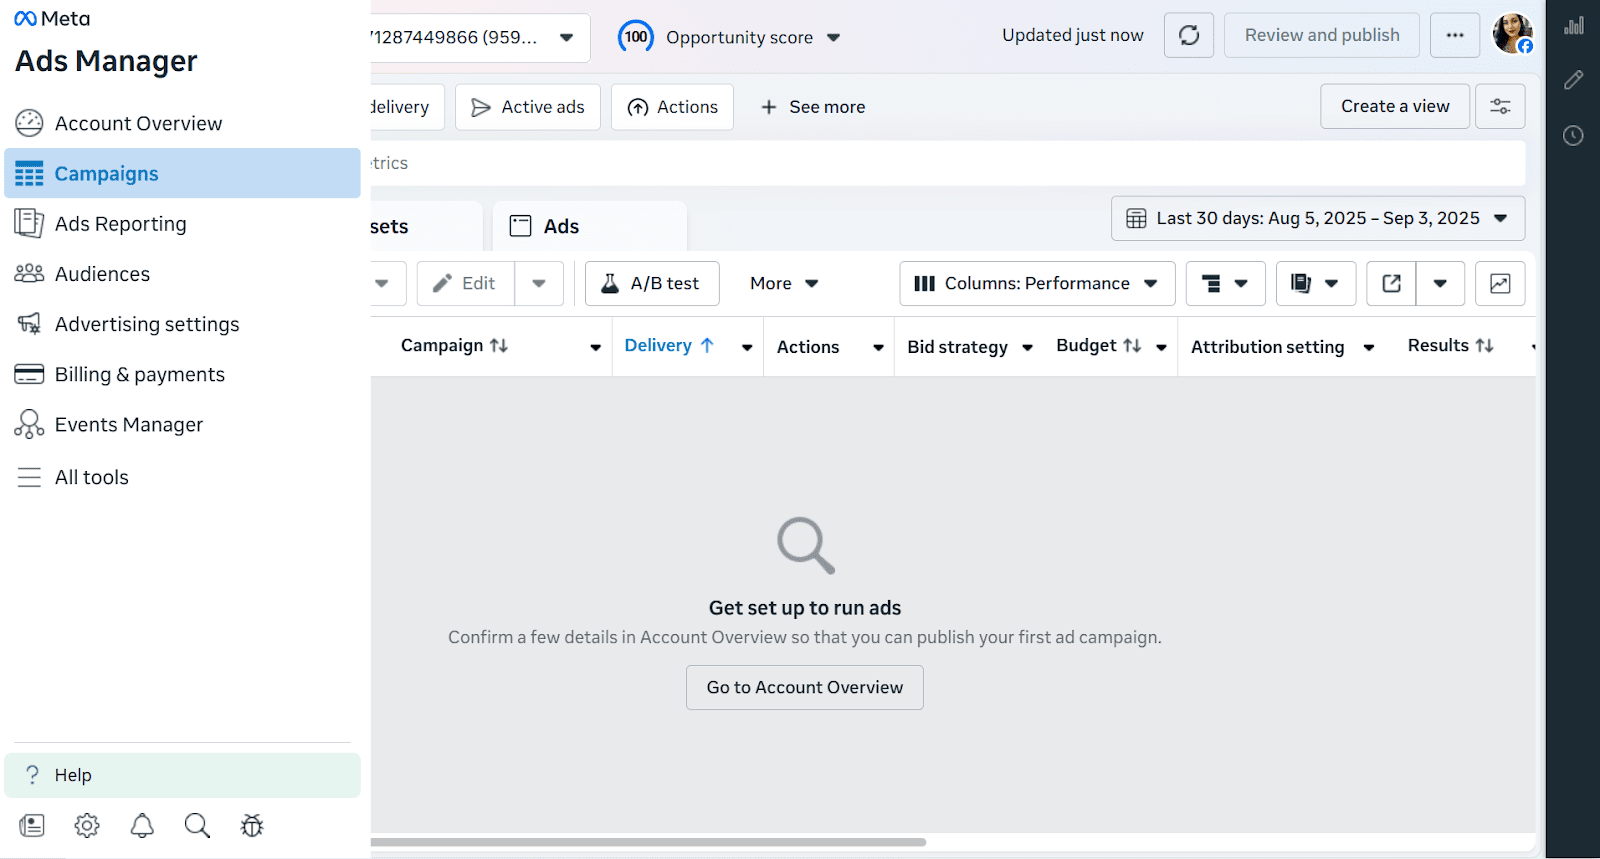
Task: Click the edit pencil in right rail
Action: [1573, 80]
